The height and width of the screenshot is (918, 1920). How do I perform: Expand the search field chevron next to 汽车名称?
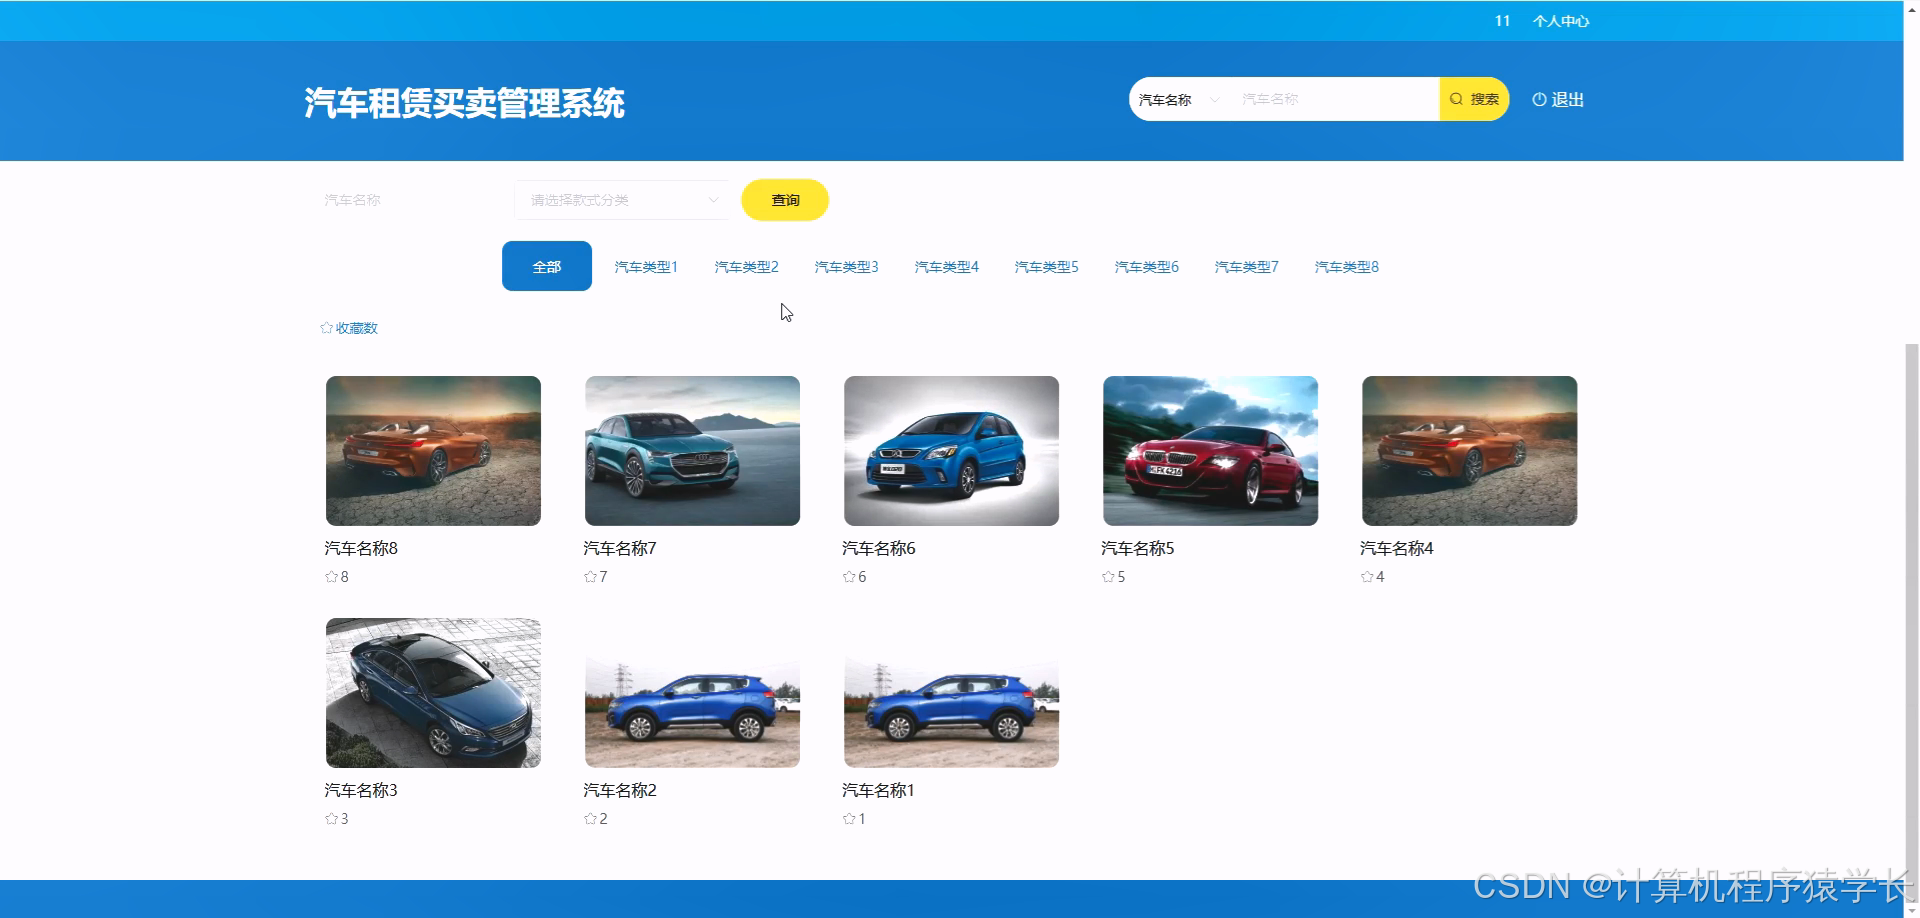[x=1214, y=99]
